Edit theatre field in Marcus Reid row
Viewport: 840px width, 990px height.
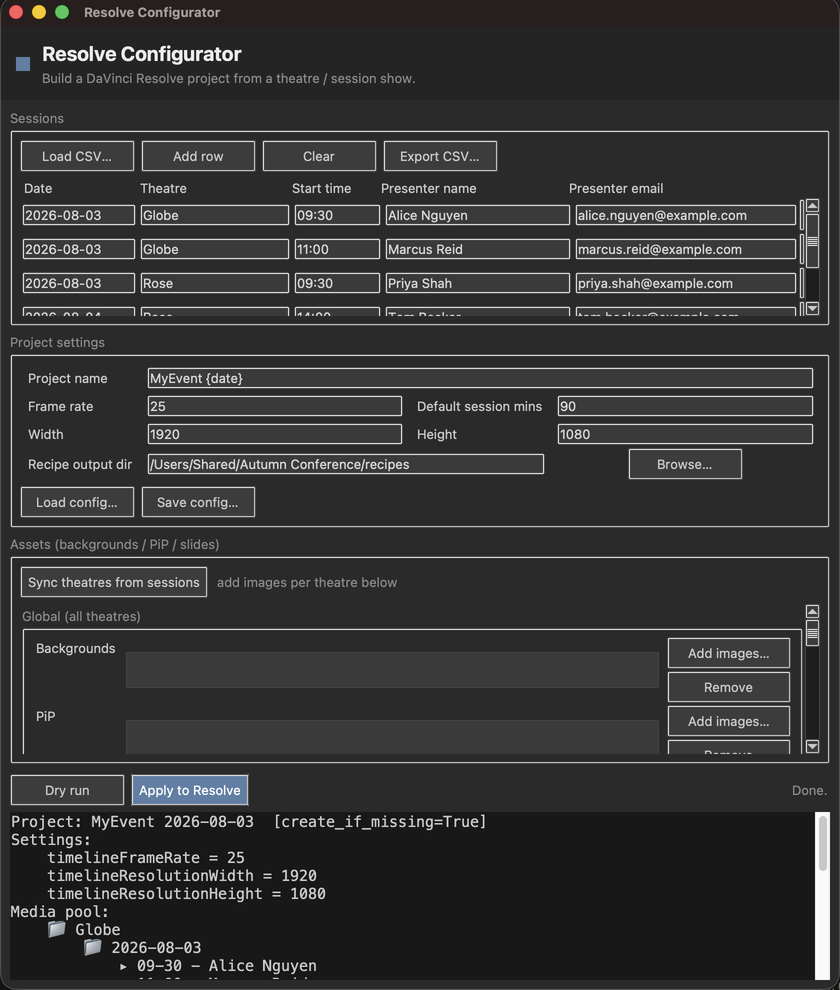215,249
